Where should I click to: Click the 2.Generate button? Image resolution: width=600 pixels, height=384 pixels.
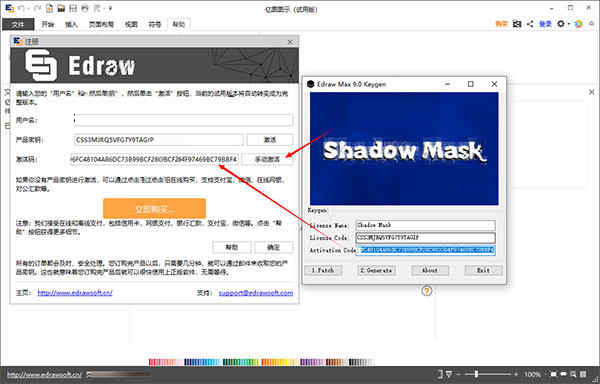376,270
